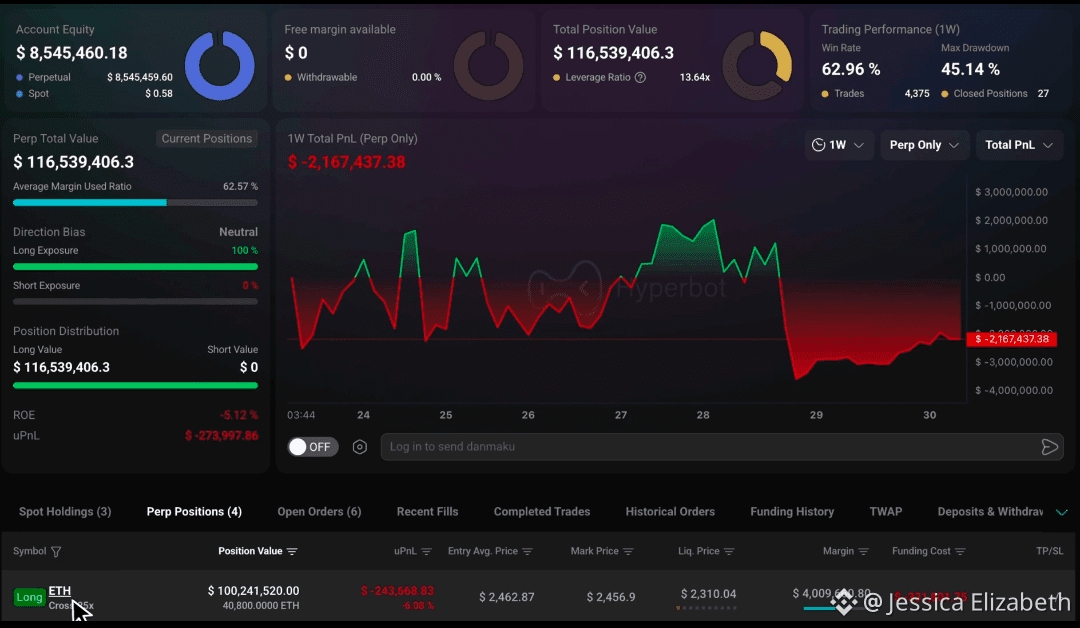The image size is (1080, 628).
Task: Sort by uPnL column icon
Action: click(x=426, y=552)
